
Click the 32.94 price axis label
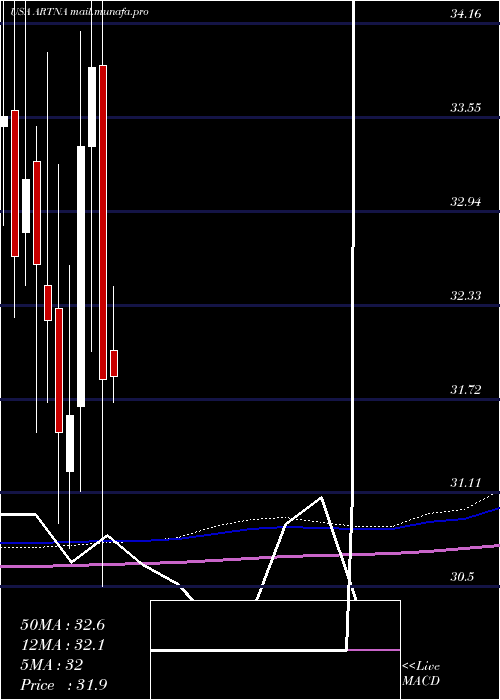pyautogui.click(x=465, y=202)
